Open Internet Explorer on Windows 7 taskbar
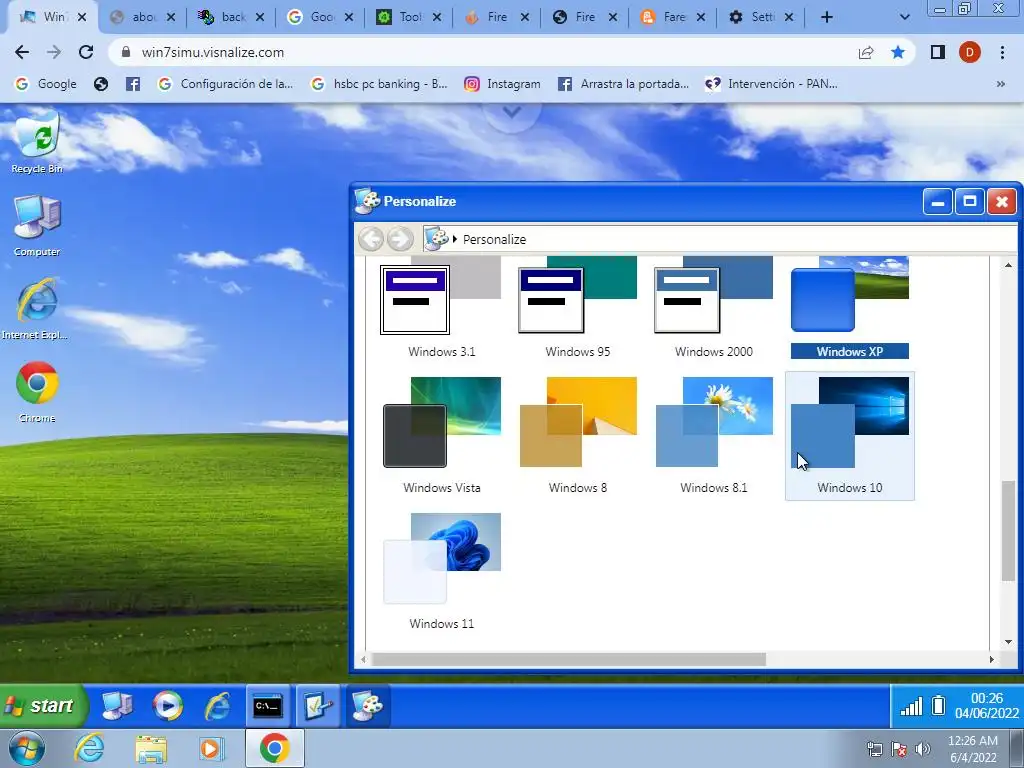1024x768 pixels. pyautogui.click(x=89, y=748)
